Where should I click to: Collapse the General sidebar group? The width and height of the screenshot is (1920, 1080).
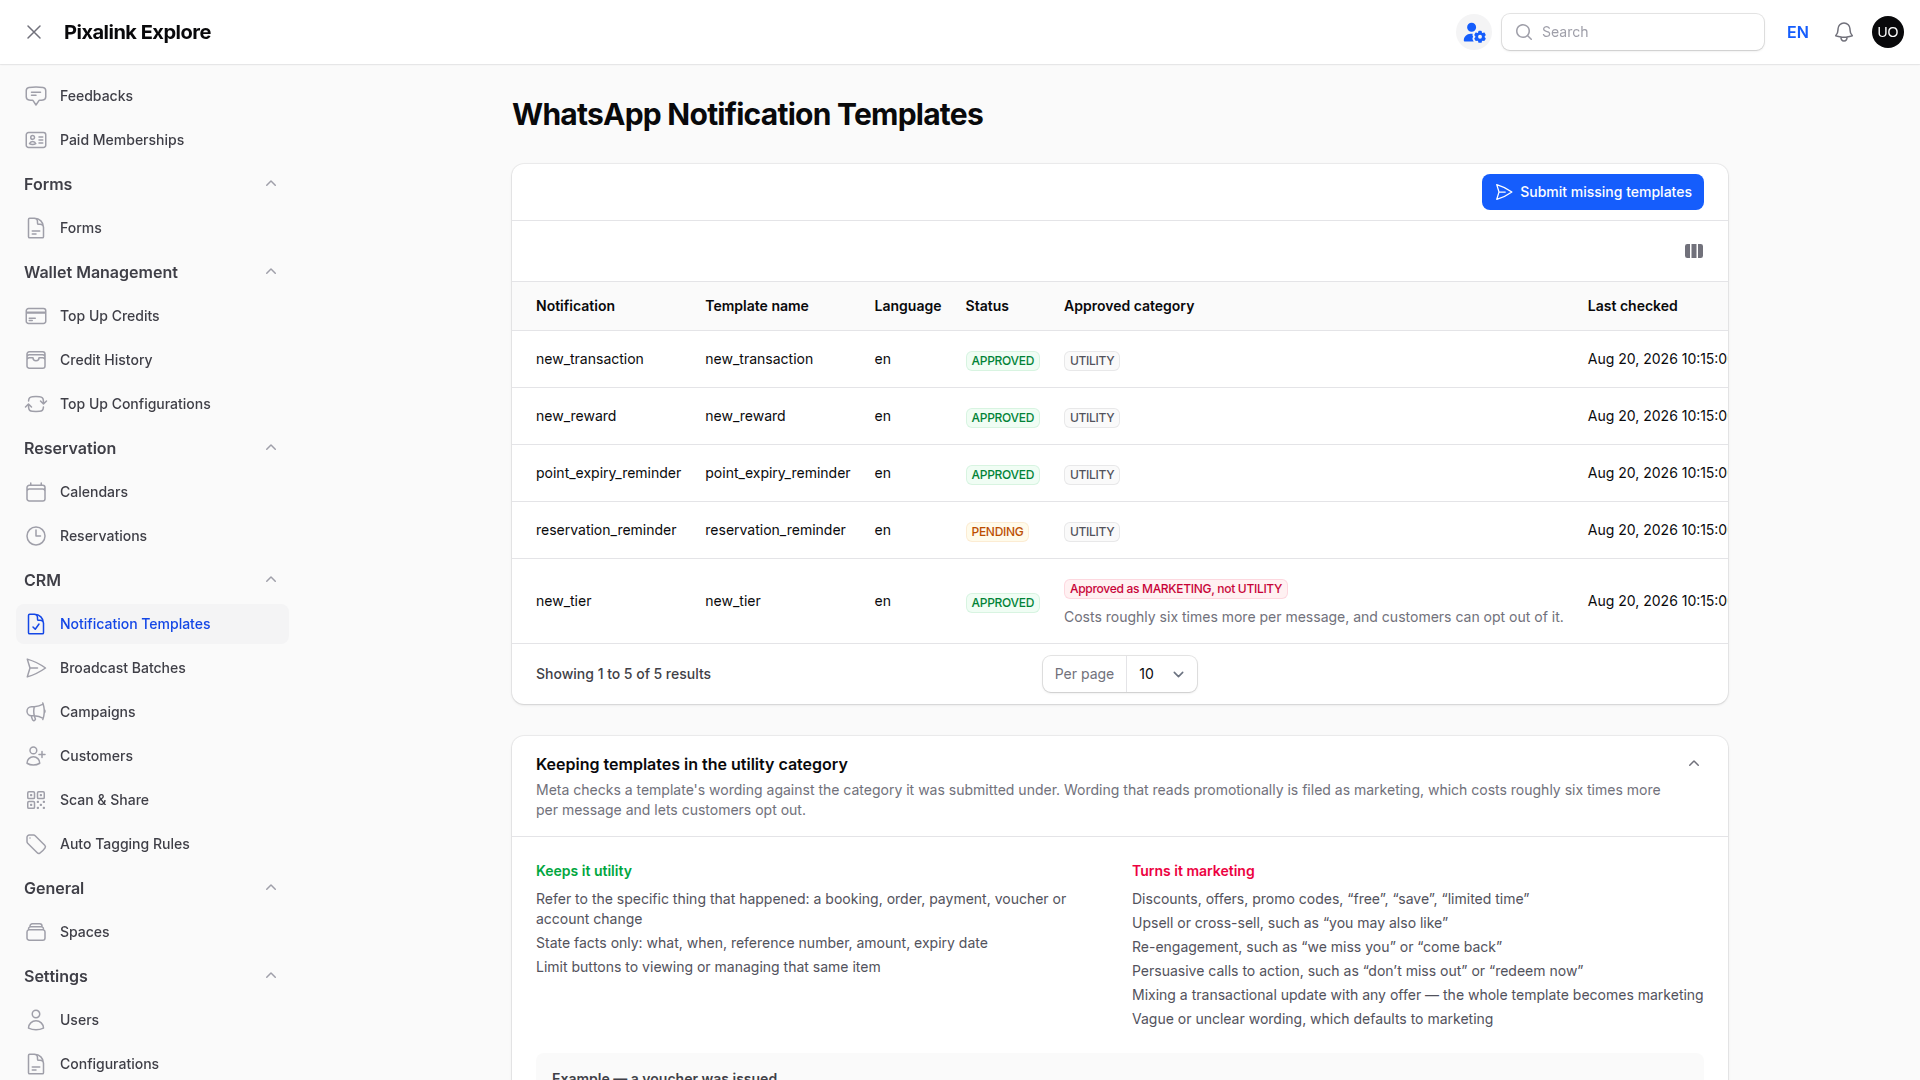click(271, 888)
